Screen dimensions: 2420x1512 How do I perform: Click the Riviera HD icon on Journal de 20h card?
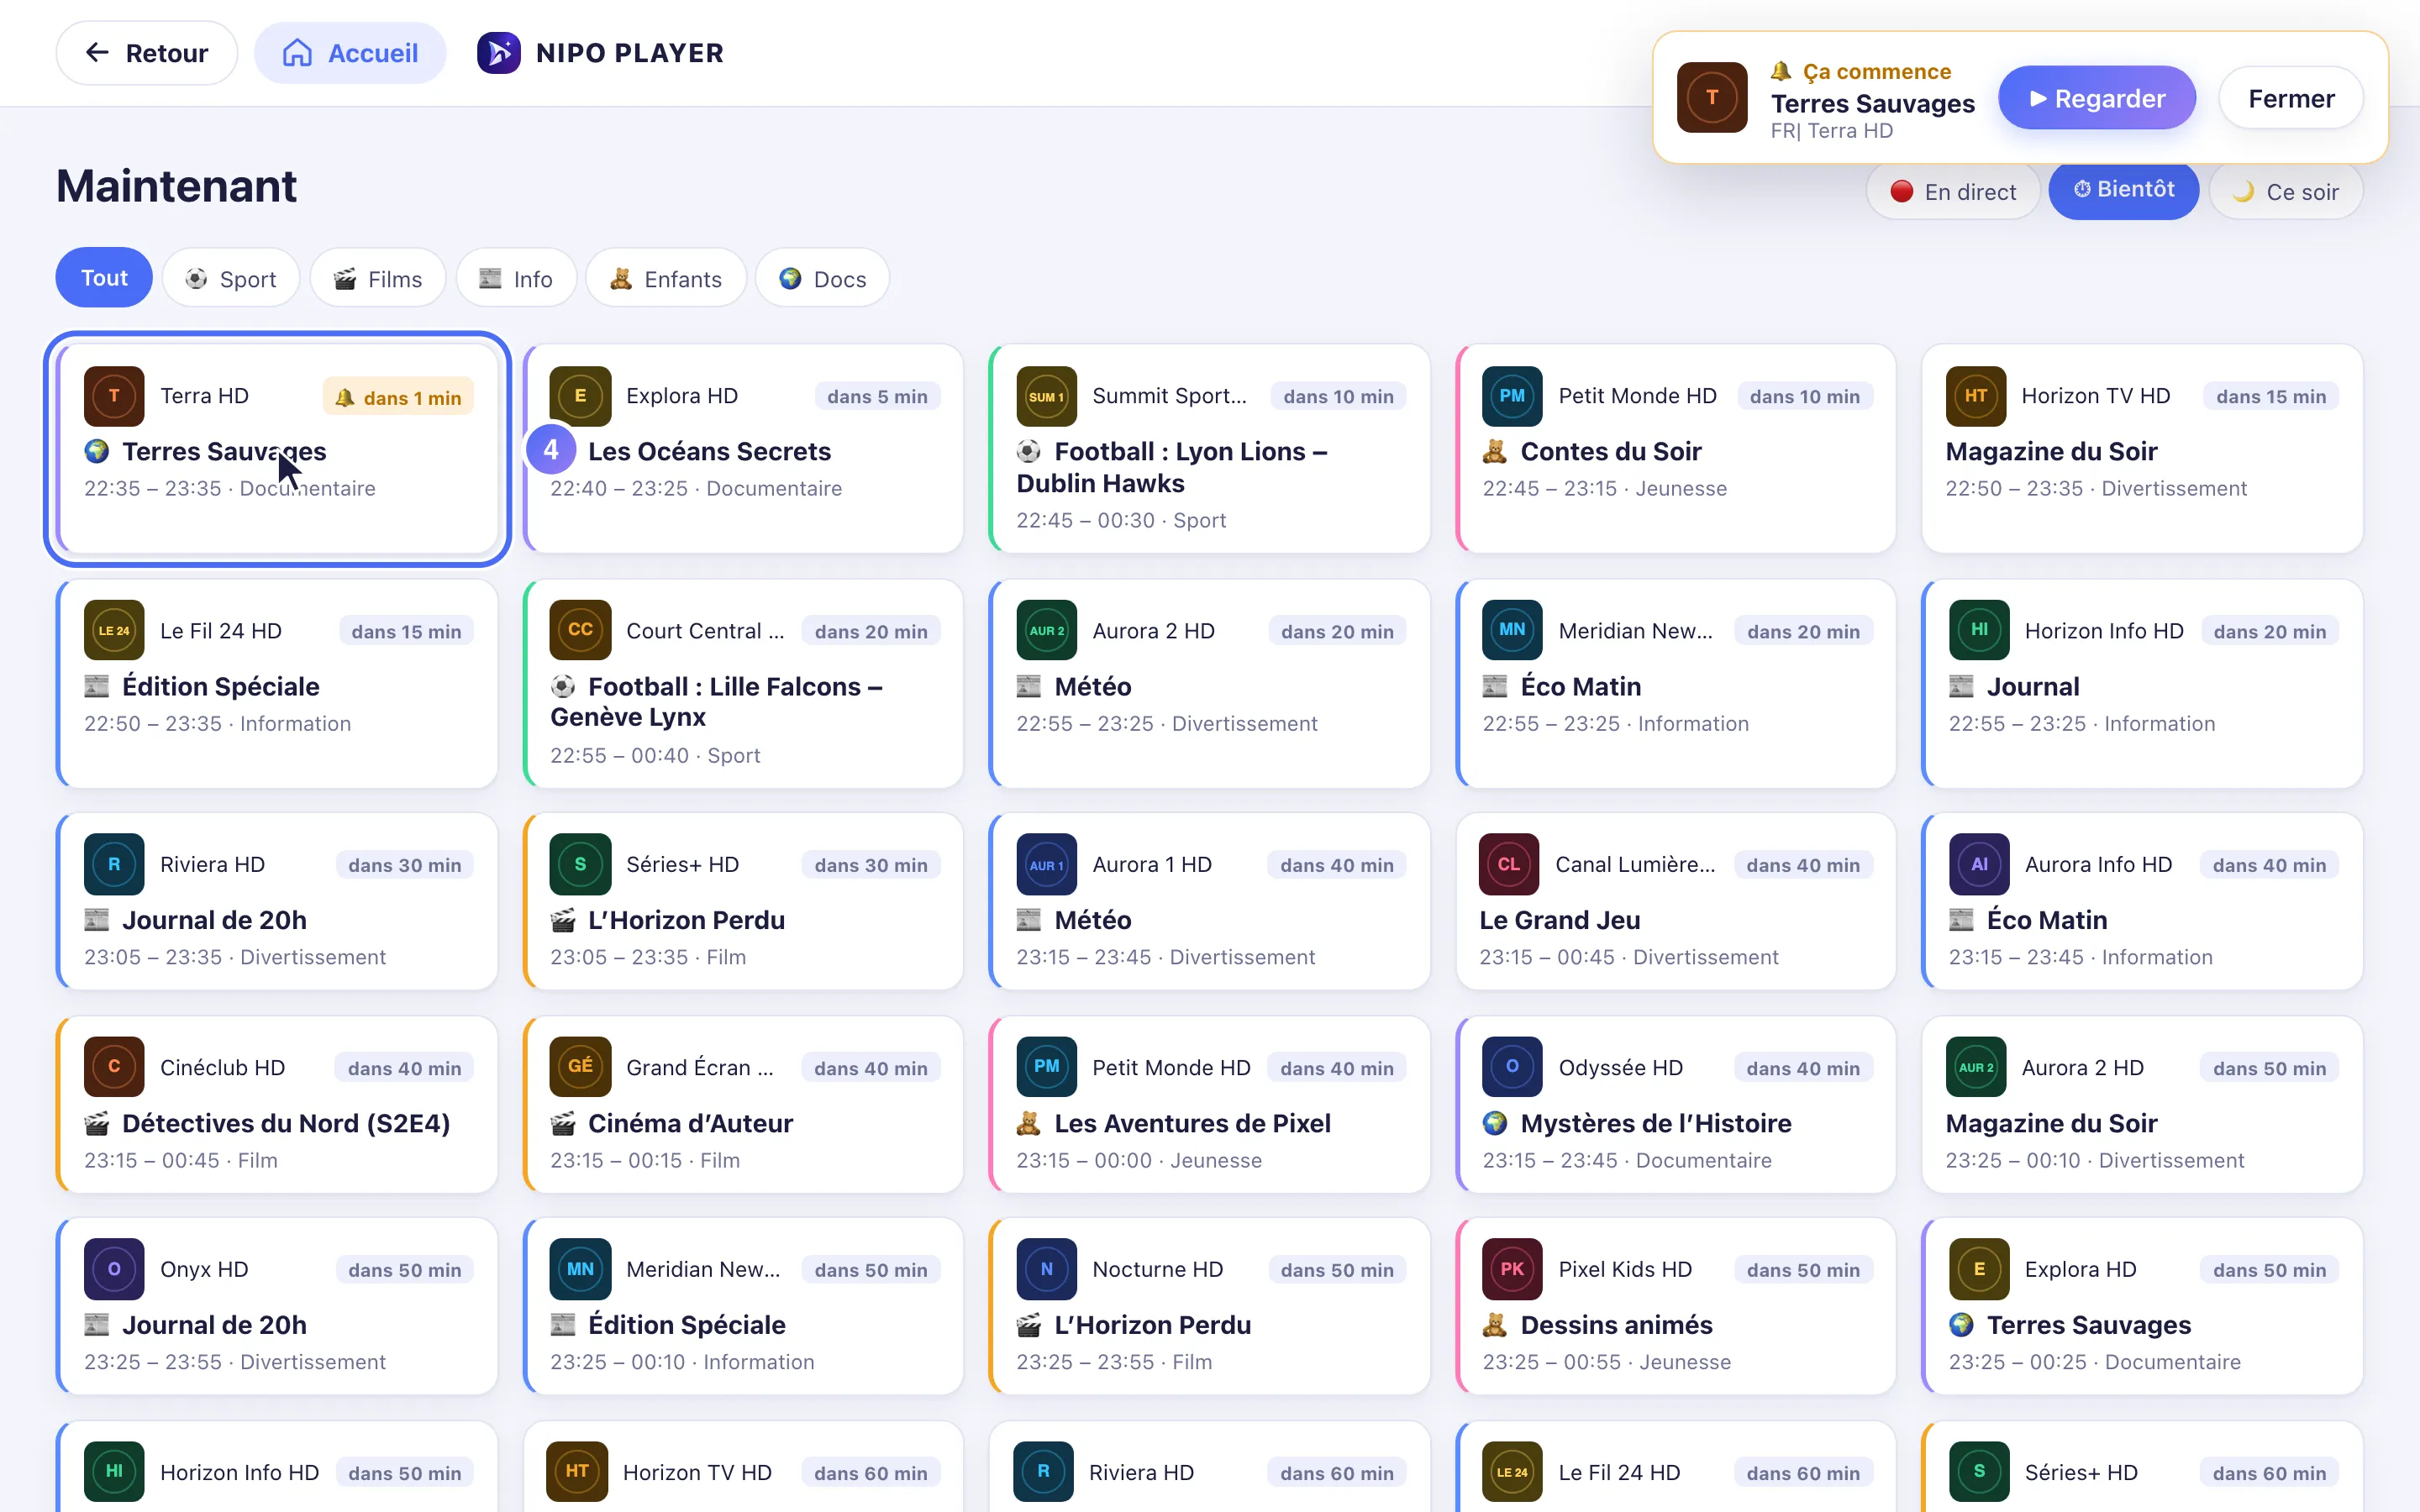(x=114, y=864)
